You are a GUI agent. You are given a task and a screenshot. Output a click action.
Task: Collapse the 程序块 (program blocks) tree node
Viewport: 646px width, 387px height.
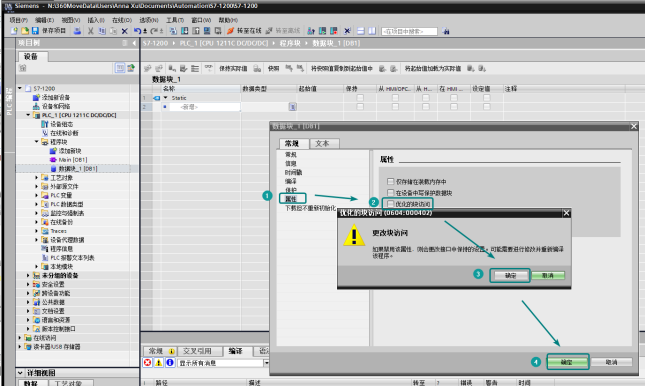click(36, 142)
